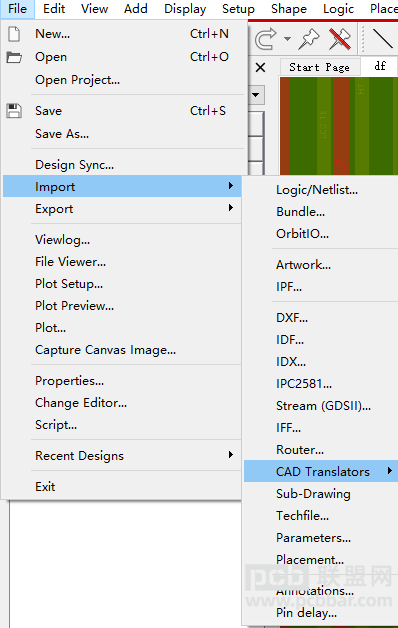The image size is (398, 628).
Task: Select DXF... import option
Action: [x=292, y=318]
